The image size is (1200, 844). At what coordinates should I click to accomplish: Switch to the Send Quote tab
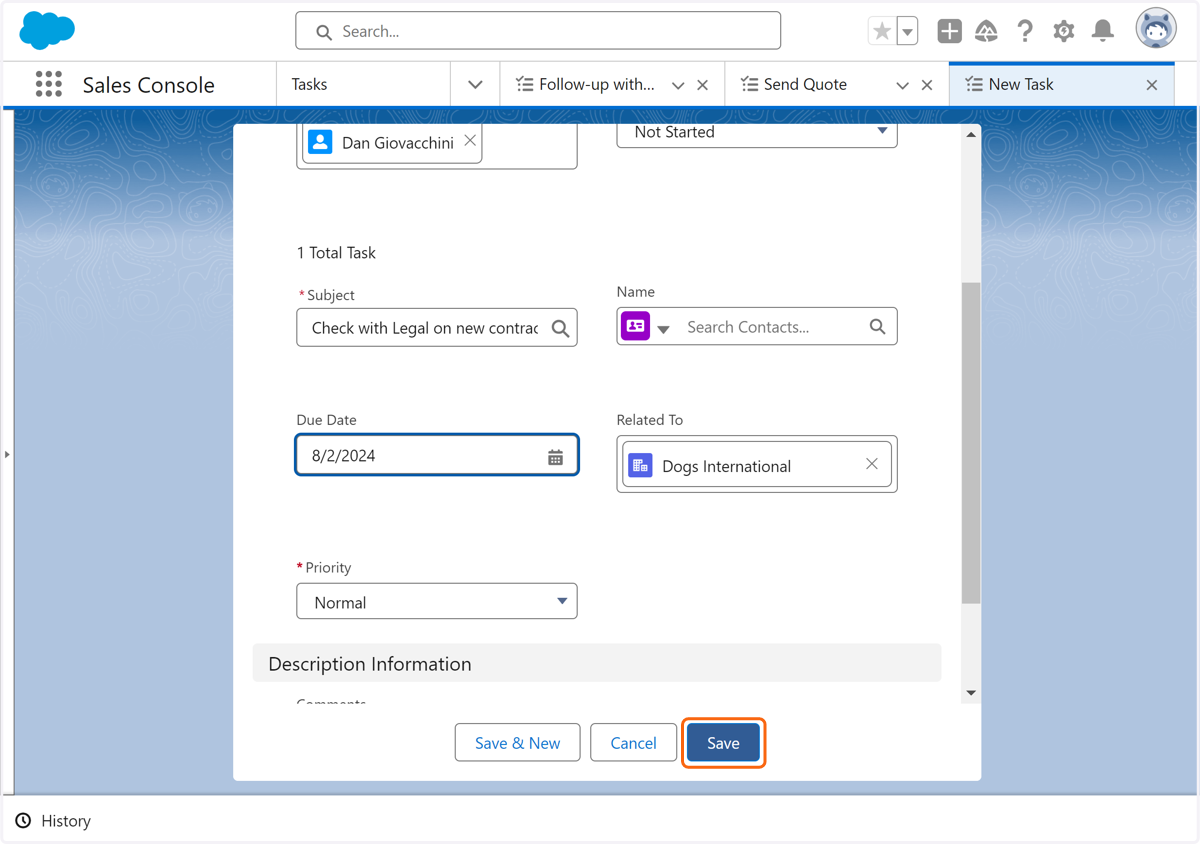805,85
